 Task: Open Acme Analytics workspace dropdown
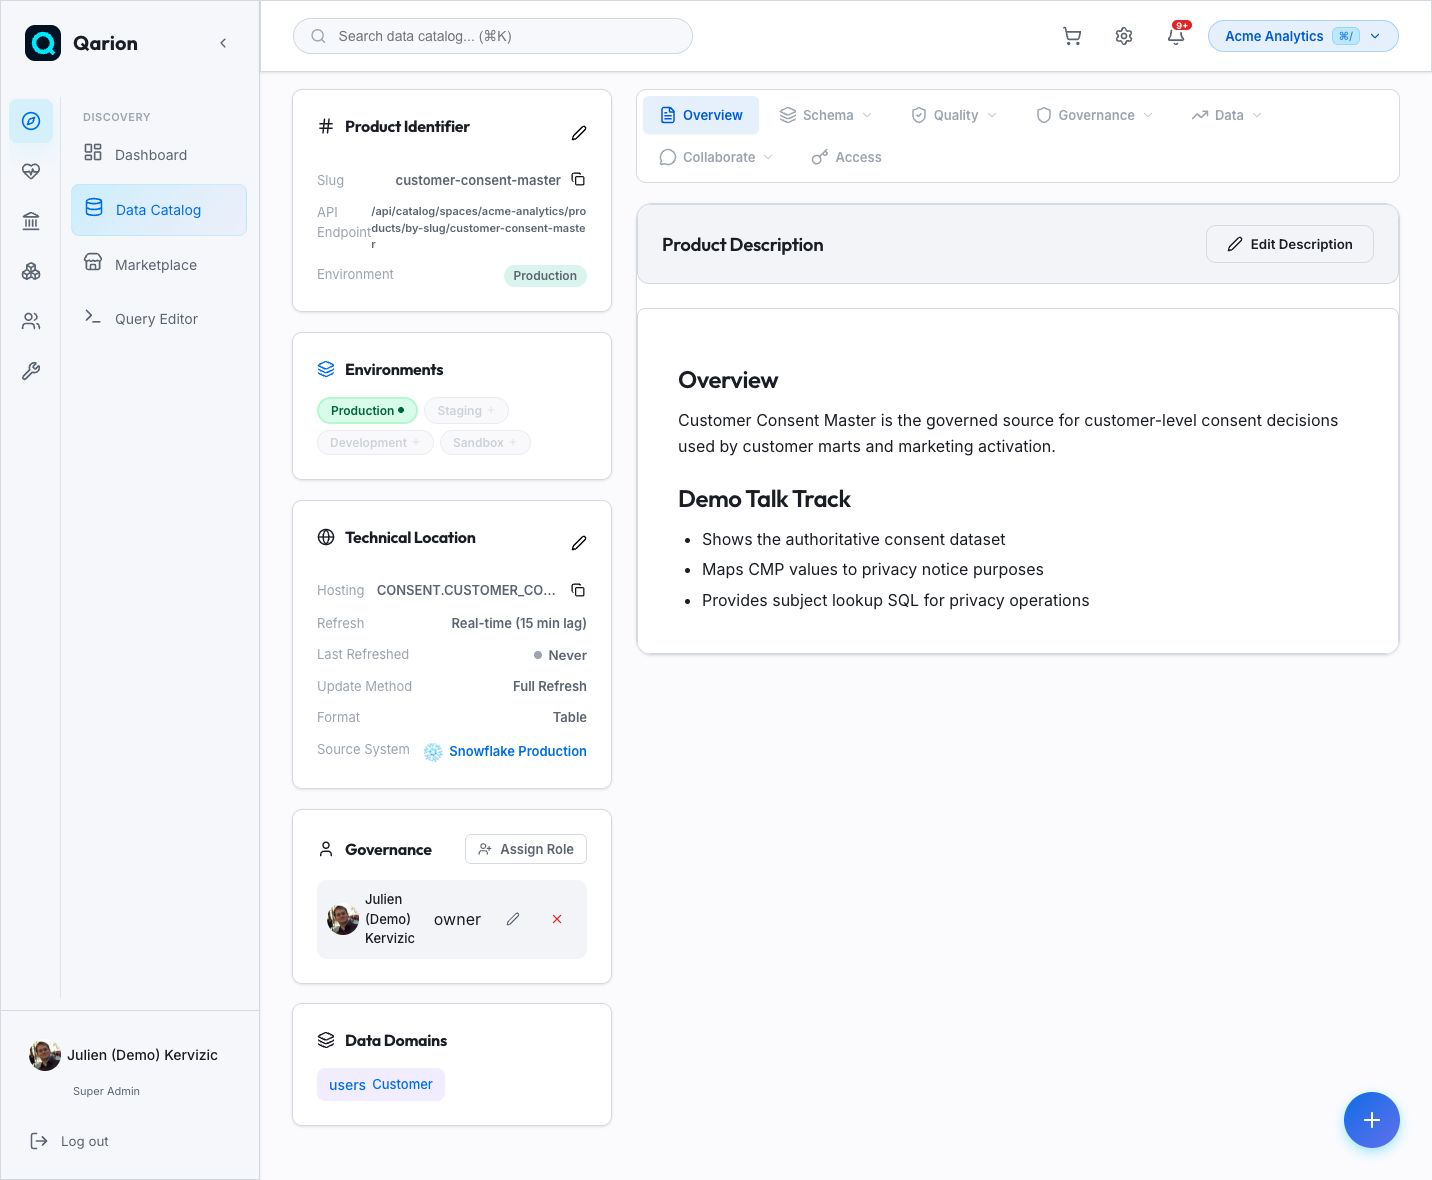pos(1303,36)
